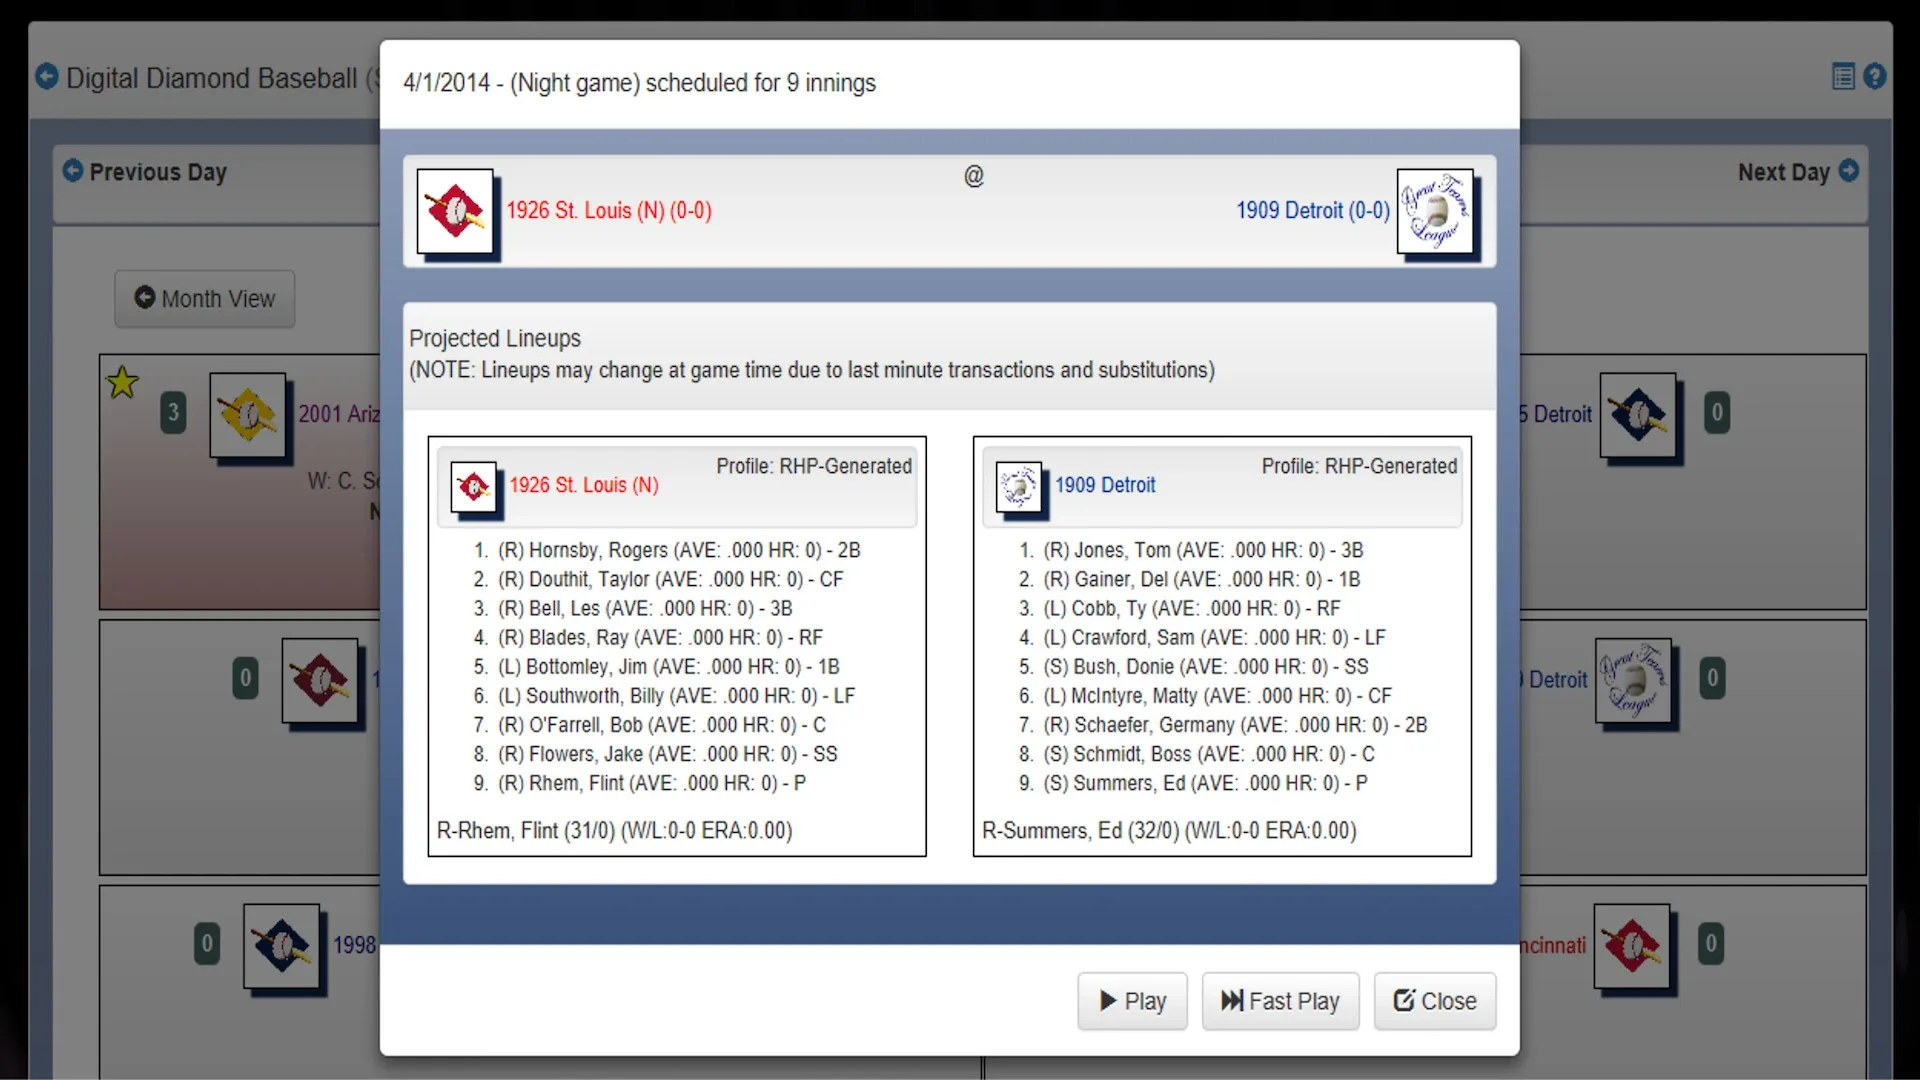Click the 1926 St. Louis logo in matchup header
1920x1080 pixels.
point(455,211)
